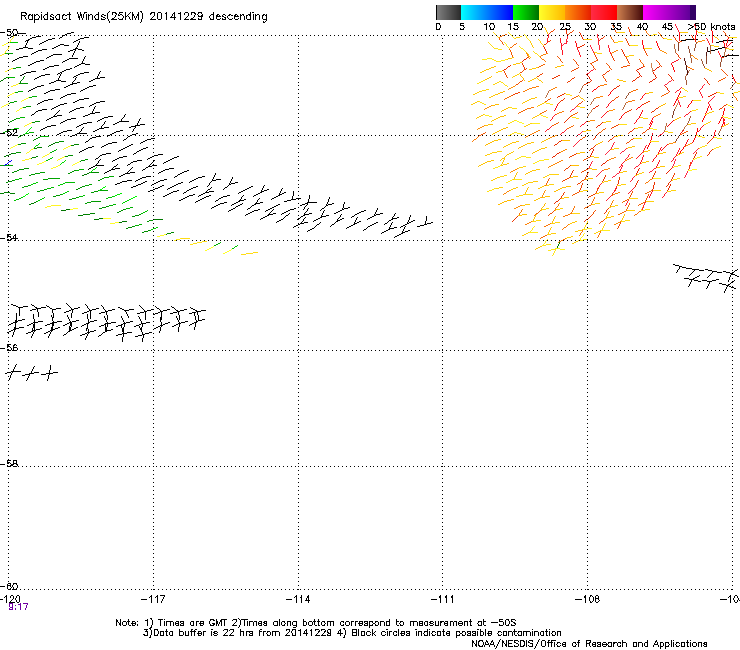Click the red 30-35 knots color segment
This screenshot has height=650, width=740.
click(604, 12)
